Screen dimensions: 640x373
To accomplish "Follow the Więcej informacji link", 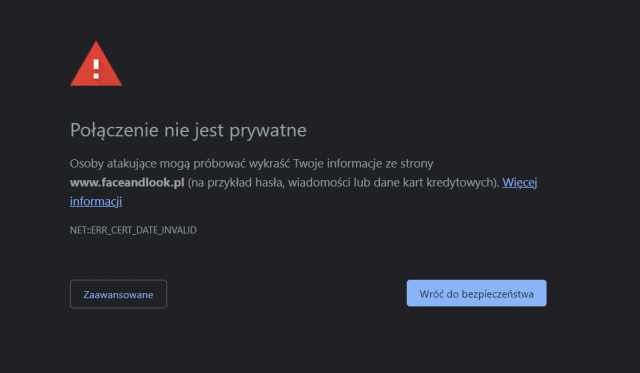I will click(519, 183).
